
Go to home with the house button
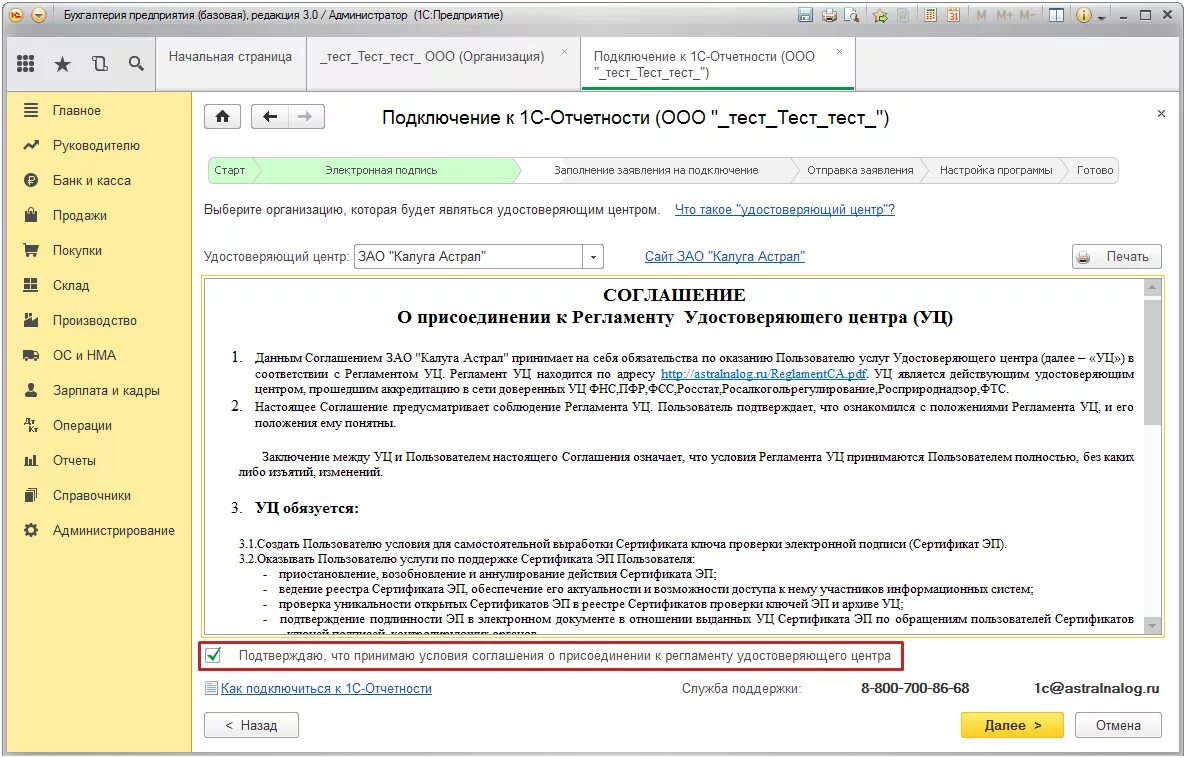[x=222, y=116]
